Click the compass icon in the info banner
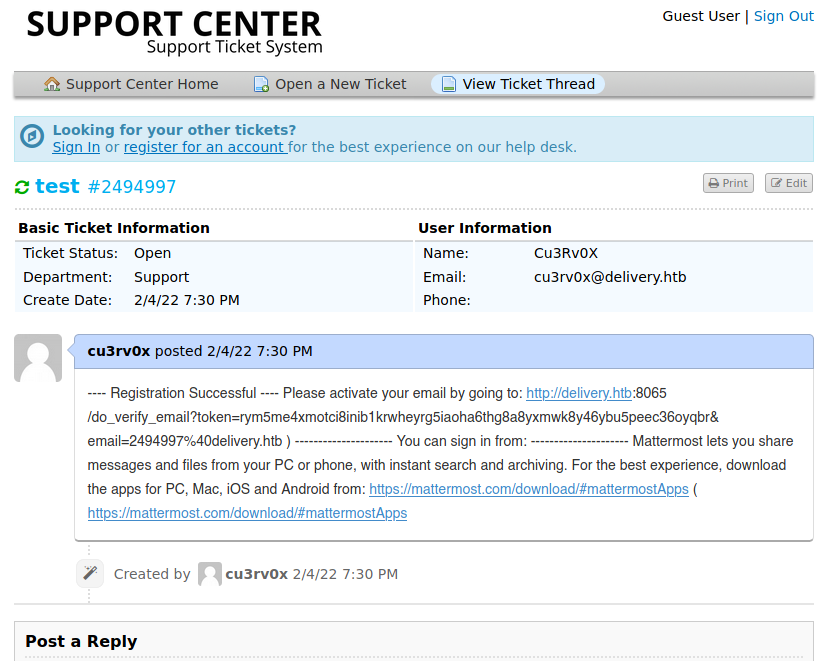Screen dimensions: 825x661 [33, 137]
